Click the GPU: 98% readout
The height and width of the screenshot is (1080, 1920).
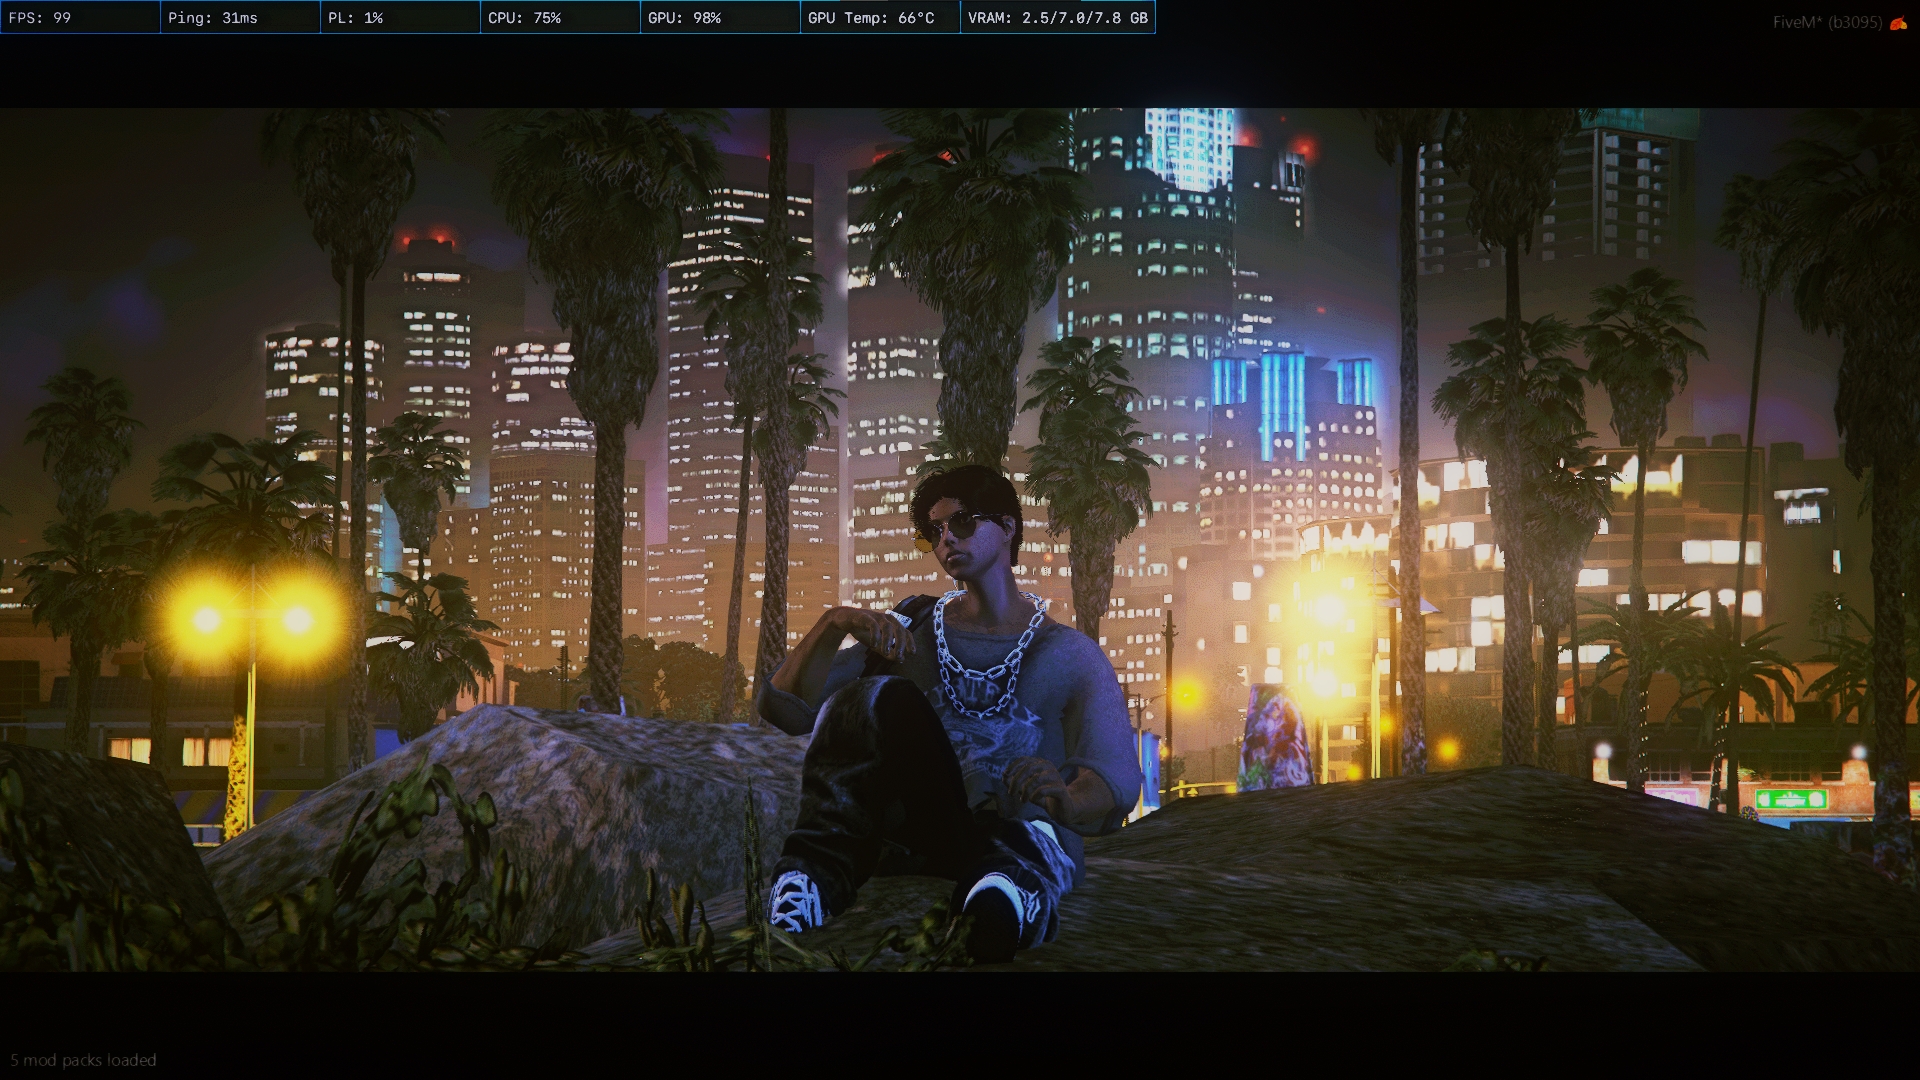(x=720, y=18)
